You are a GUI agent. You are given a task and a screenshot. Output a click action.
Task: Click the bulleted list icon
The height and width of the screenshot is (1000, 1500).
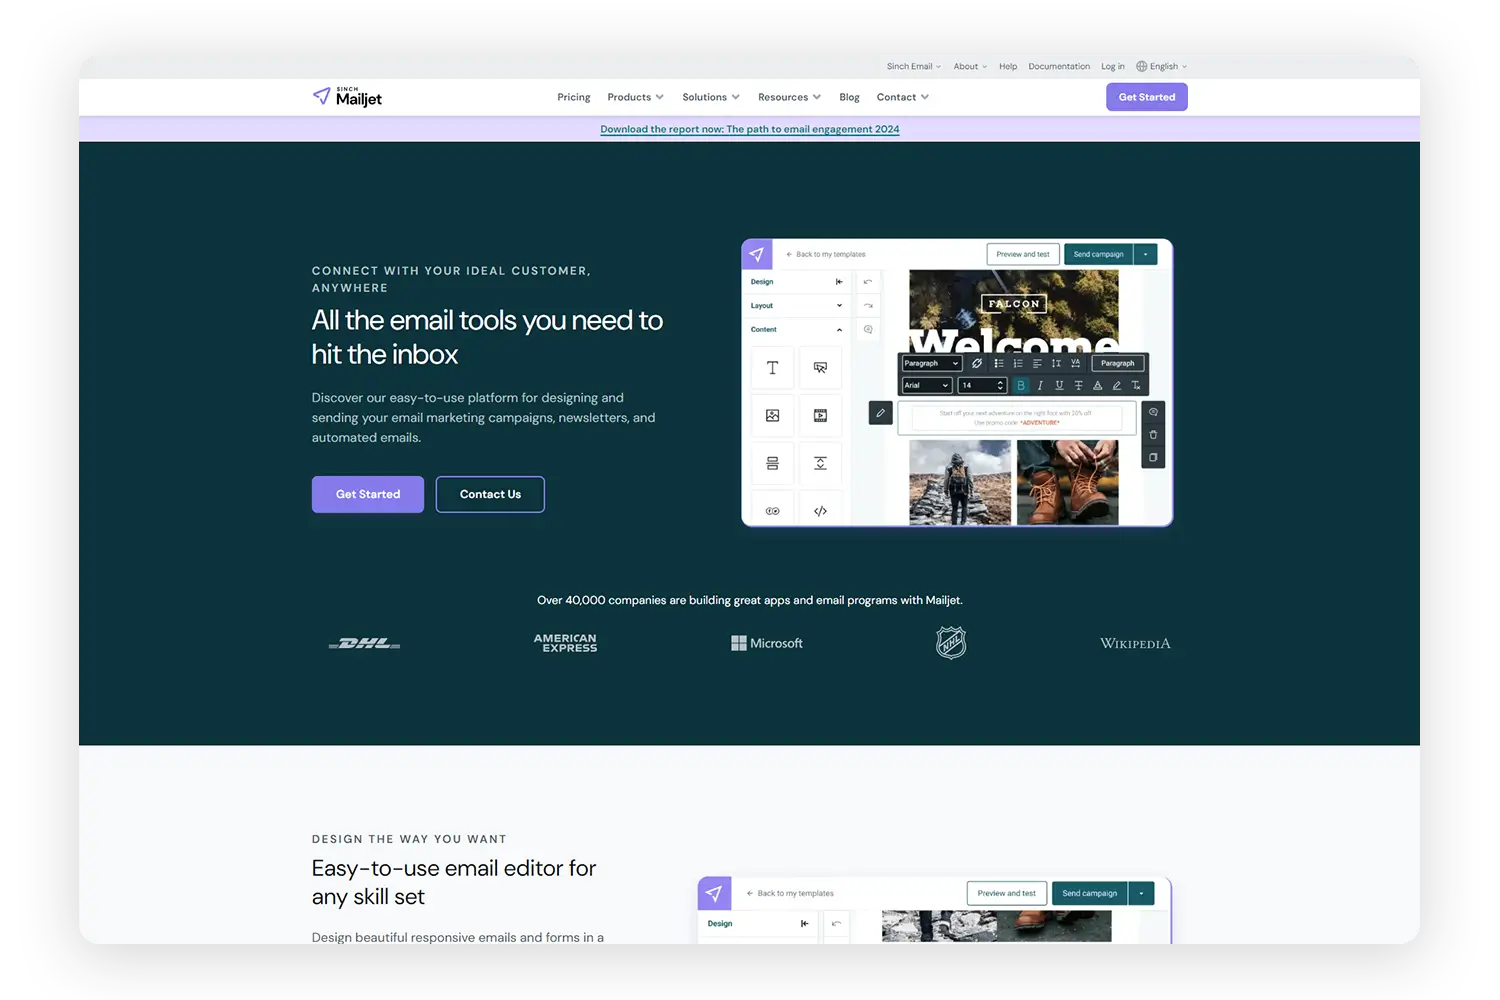click(999, 363)
